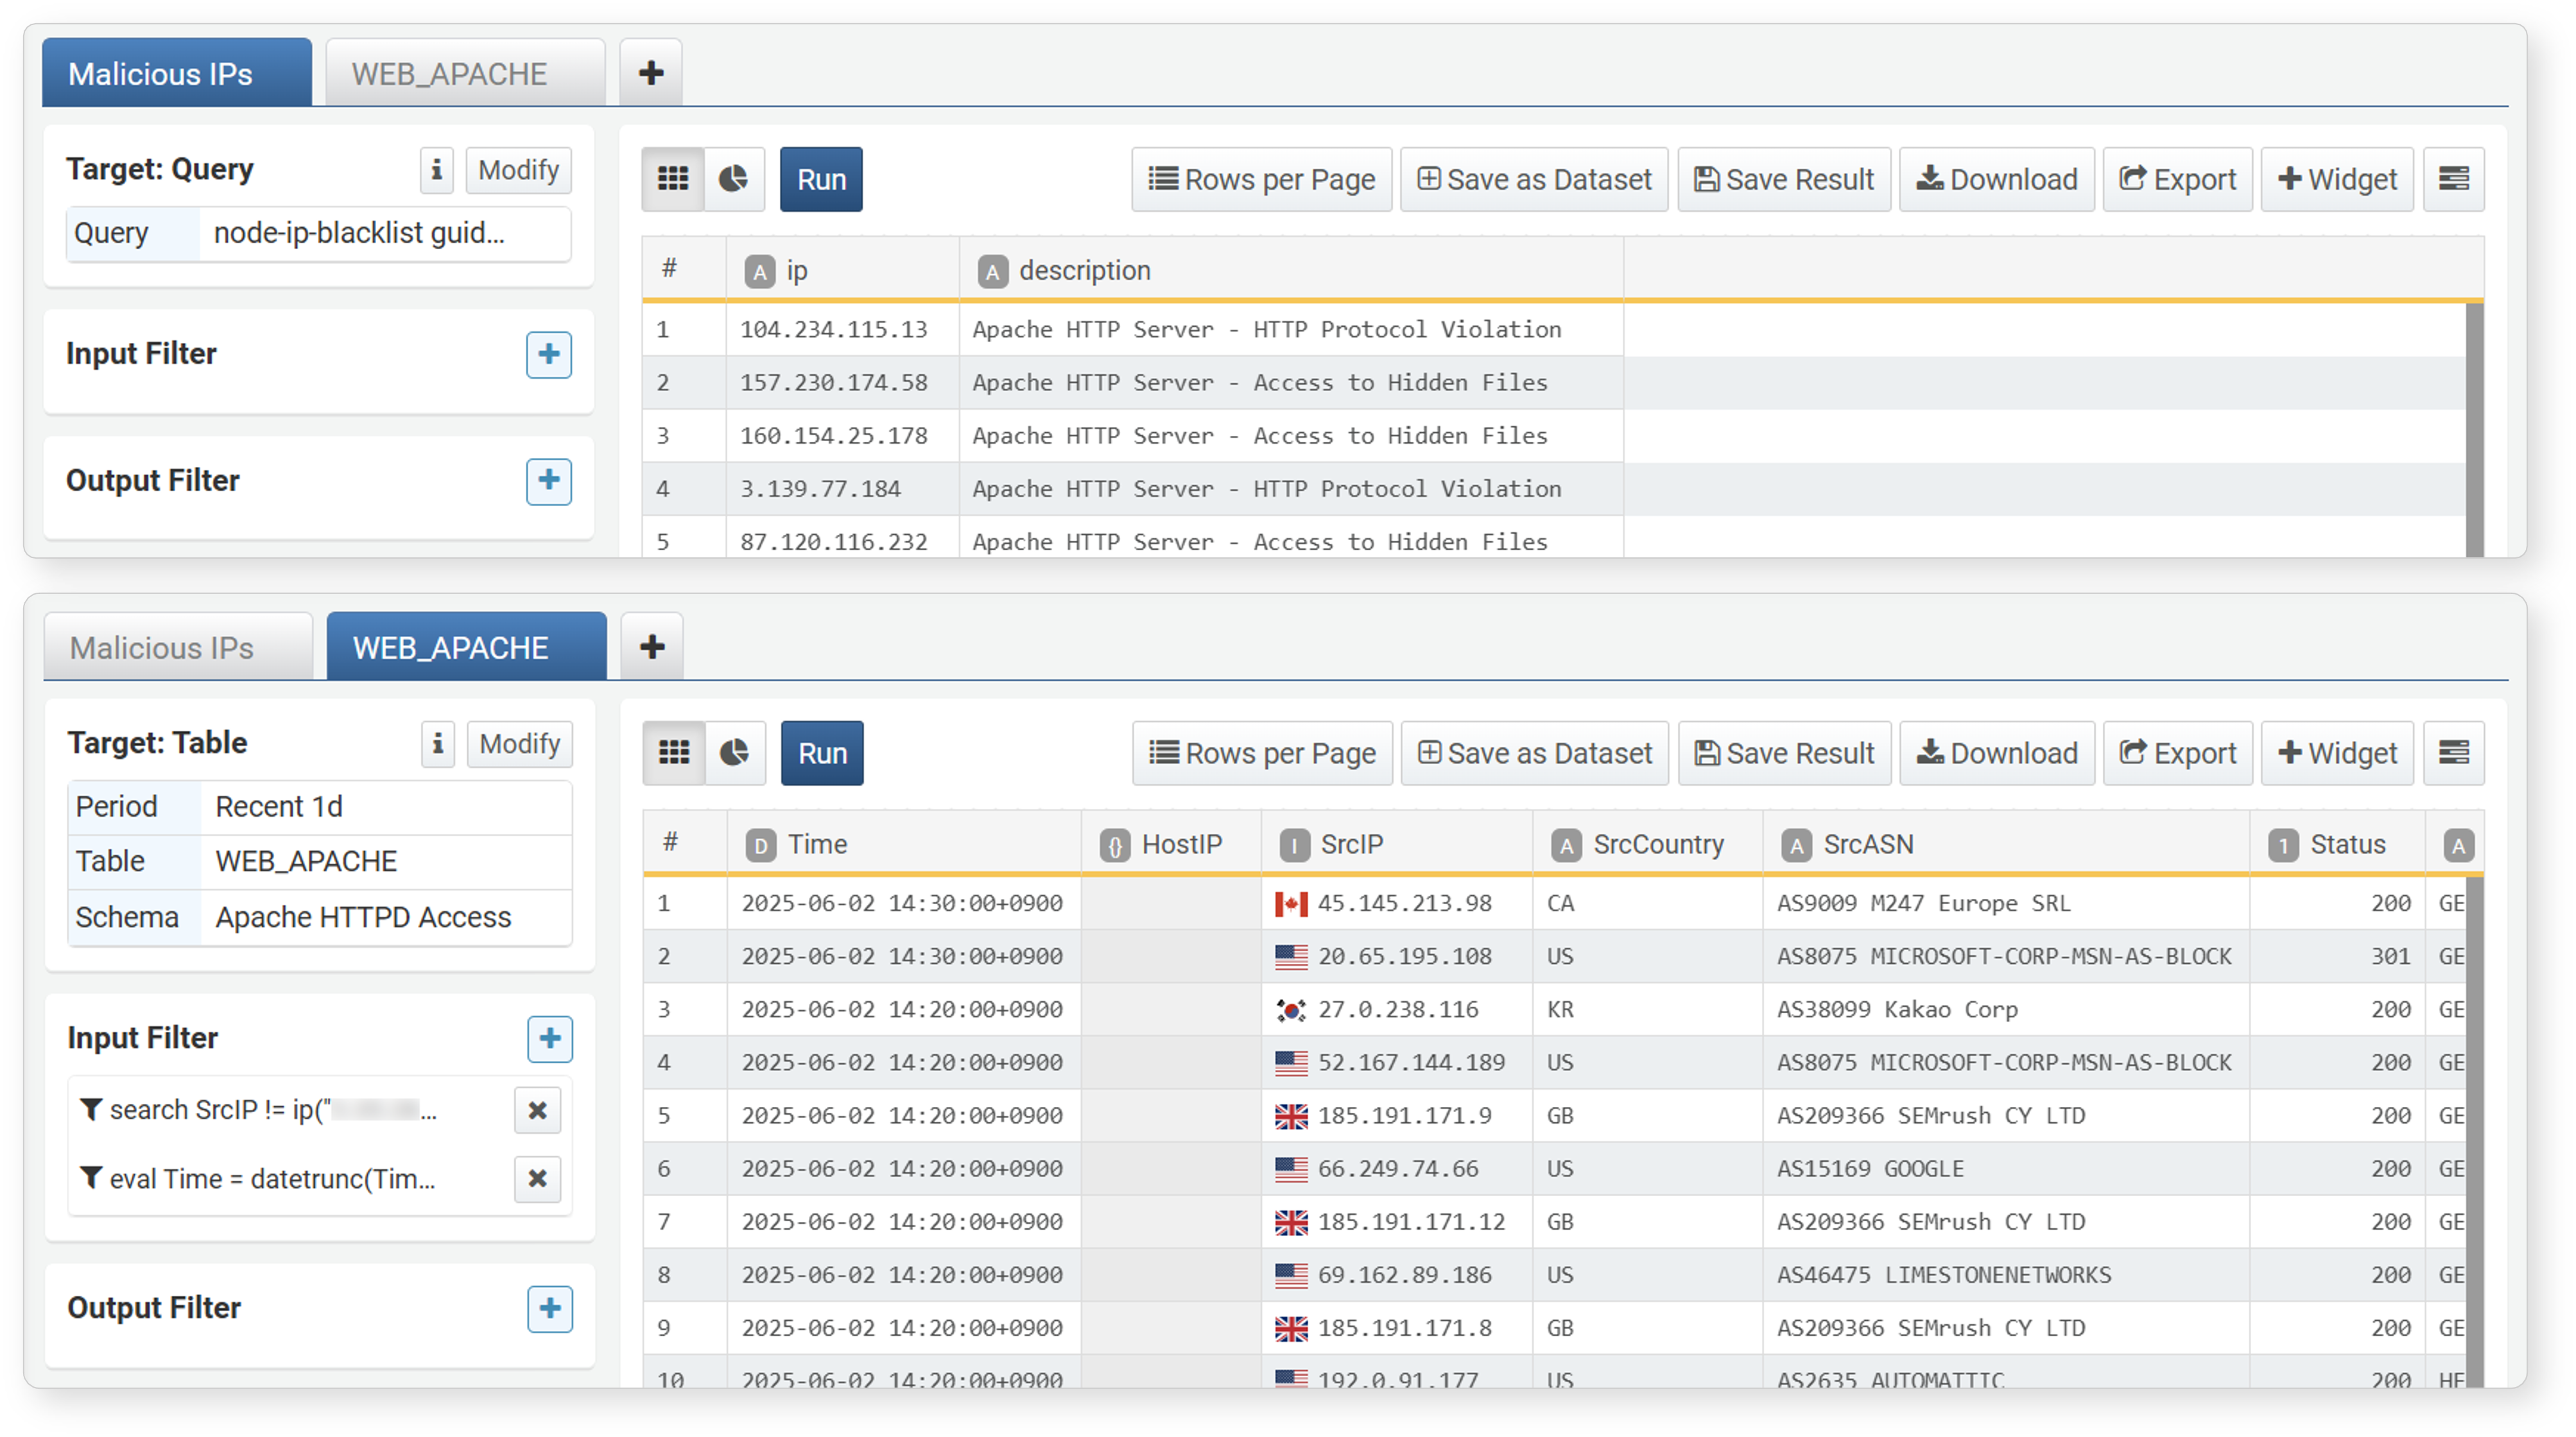Run the Malicious IPs query
Screen dimensions: 2576x1437
821,179
